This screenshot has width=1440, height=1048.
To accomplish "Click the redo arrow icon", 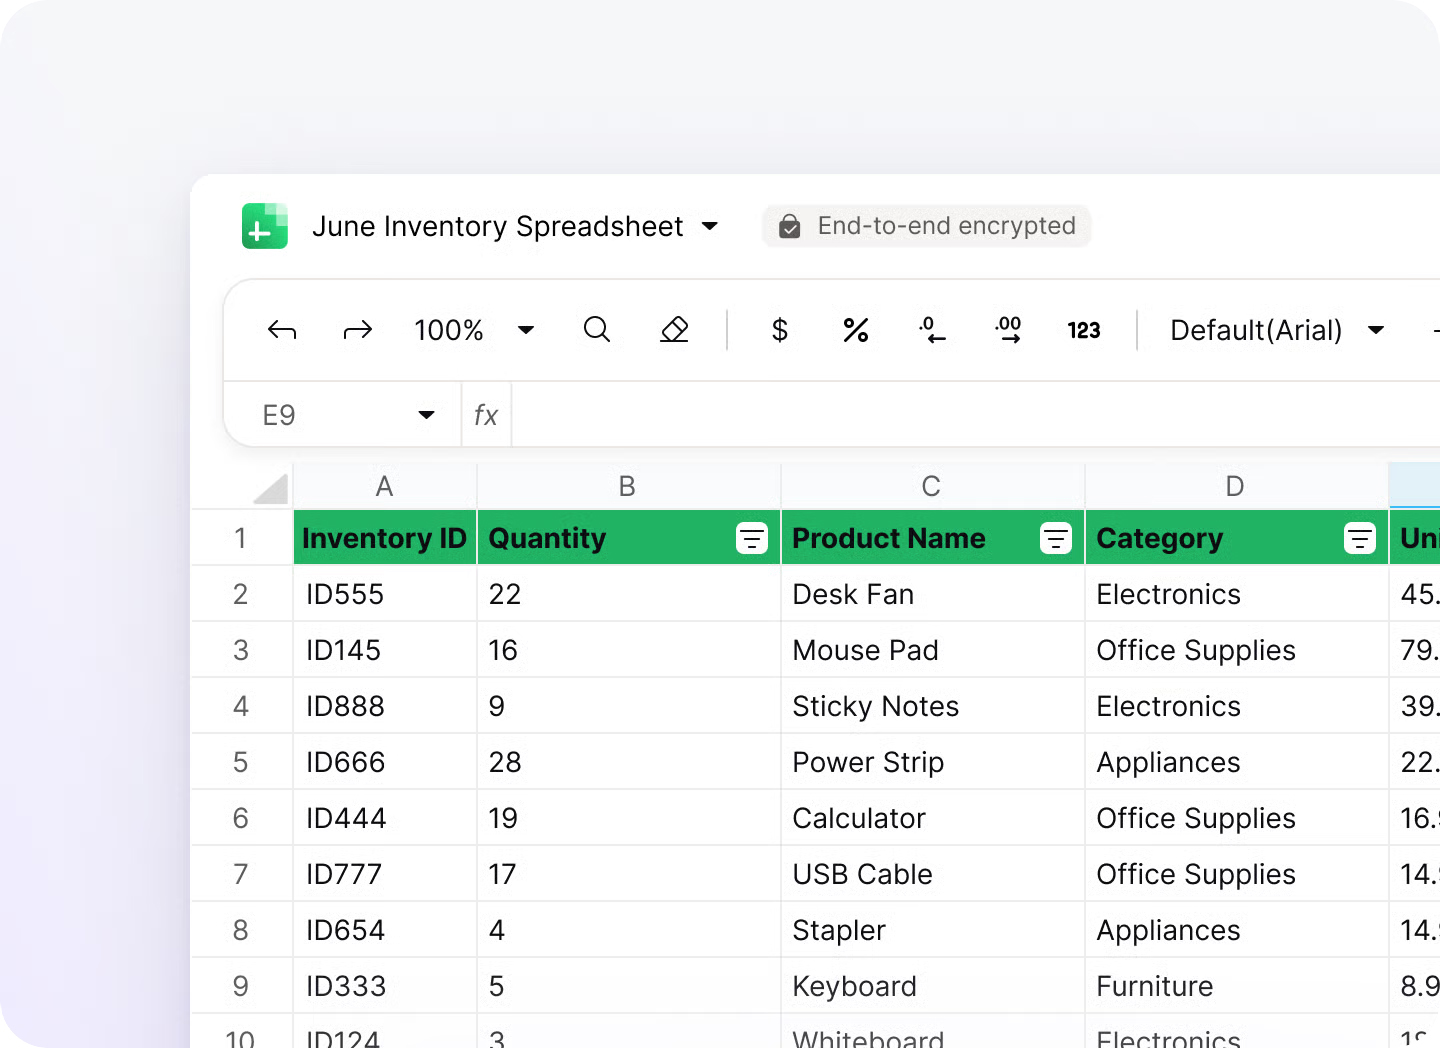I will click(x=357, y=330).
